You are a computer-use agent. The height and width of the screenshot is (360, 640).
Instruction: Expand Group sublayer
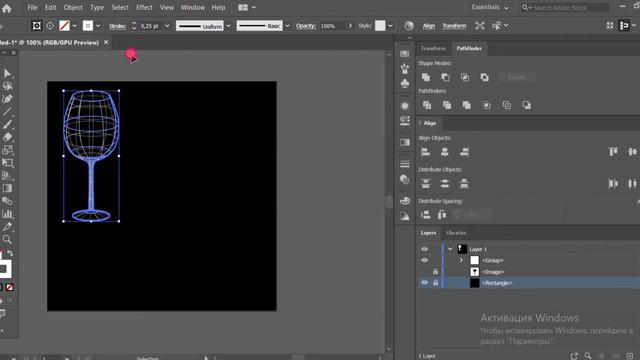[461, 260]
